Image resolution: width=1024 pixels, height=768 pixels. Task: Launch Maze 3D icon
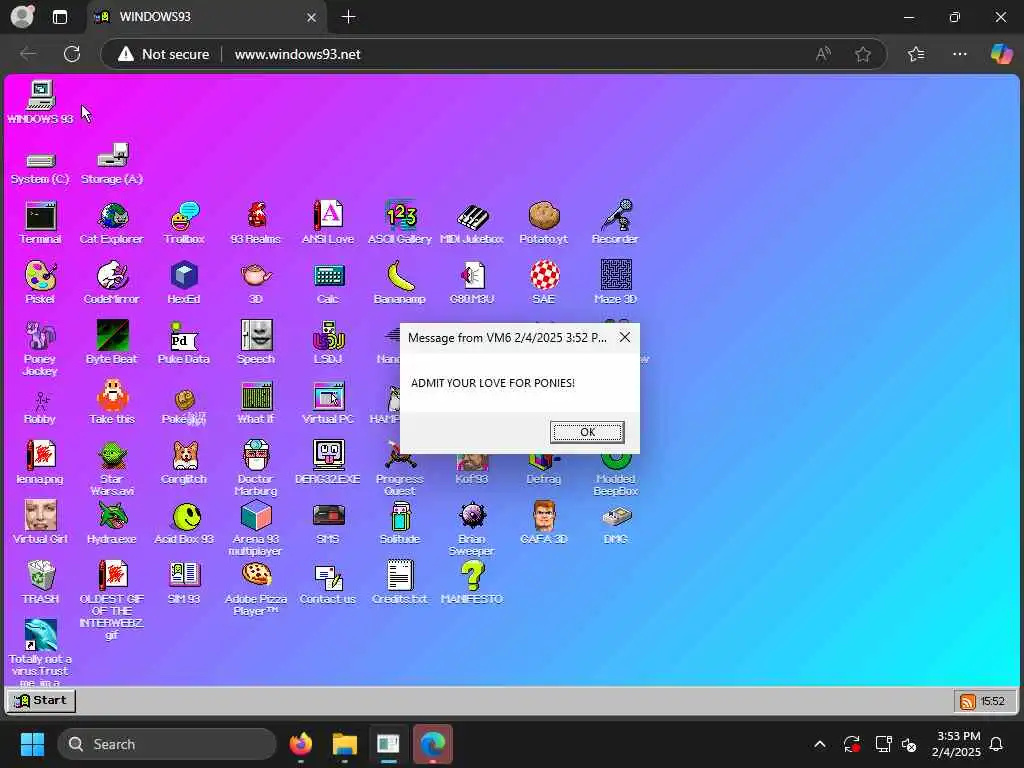616,283
